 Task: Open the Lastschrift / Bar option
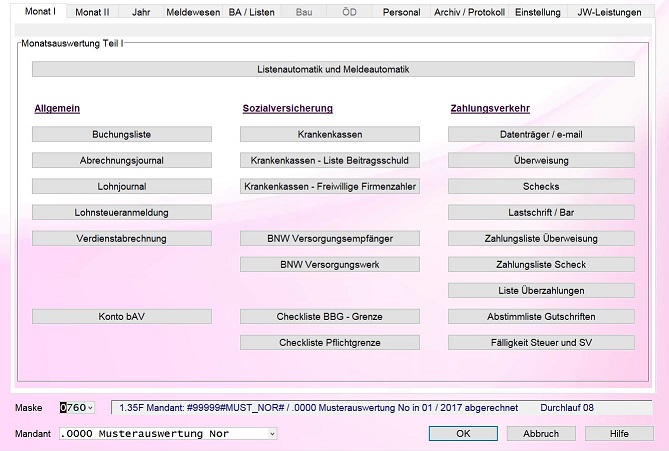(x=541, y=212)
